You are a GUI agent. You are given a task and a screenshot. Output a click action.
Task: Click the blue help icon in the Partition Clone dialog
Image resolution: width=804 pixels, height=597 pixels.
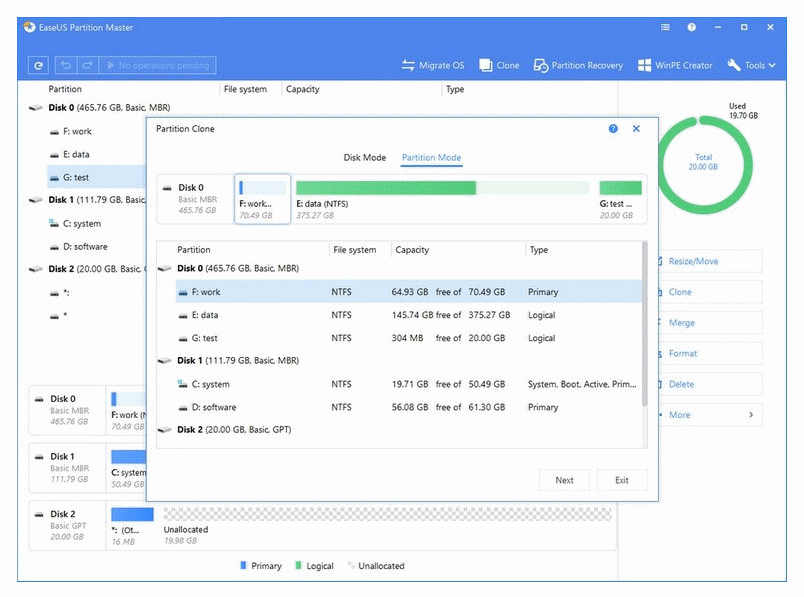click(613, 129)
